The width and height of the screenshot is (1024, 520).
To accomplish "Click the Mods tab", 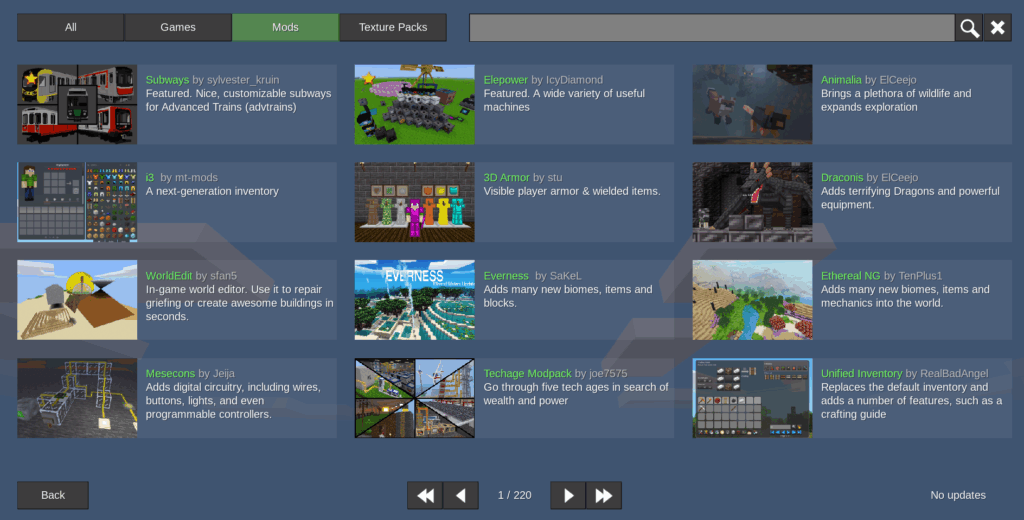I will click(x=285, y=28).
